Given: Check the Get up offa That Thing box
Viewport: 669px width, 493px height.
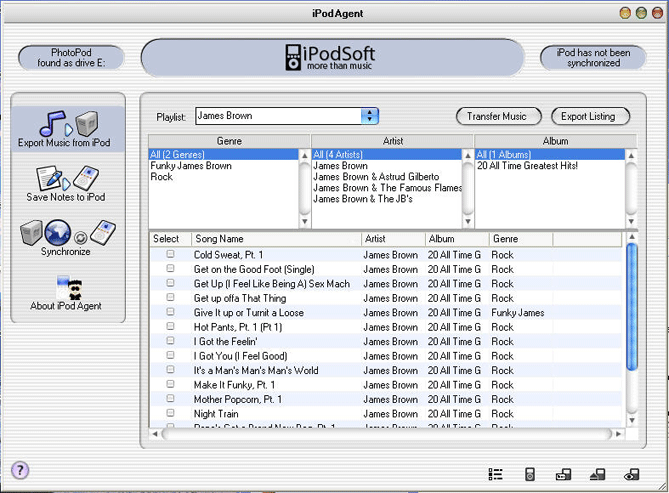Looking at the screenshot, I should coord(170,297).
